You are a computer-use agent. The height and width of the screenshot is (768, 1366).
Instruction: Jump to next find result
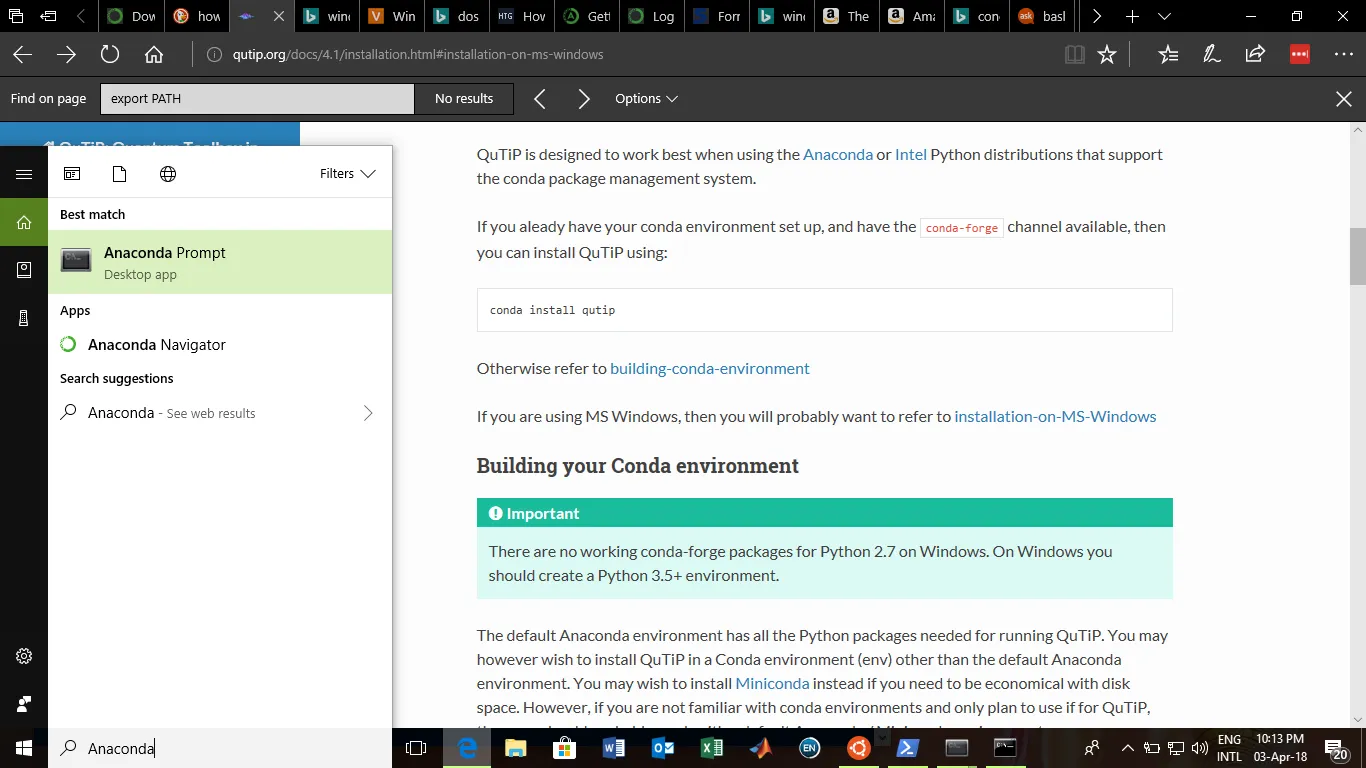tap(584, 99)
